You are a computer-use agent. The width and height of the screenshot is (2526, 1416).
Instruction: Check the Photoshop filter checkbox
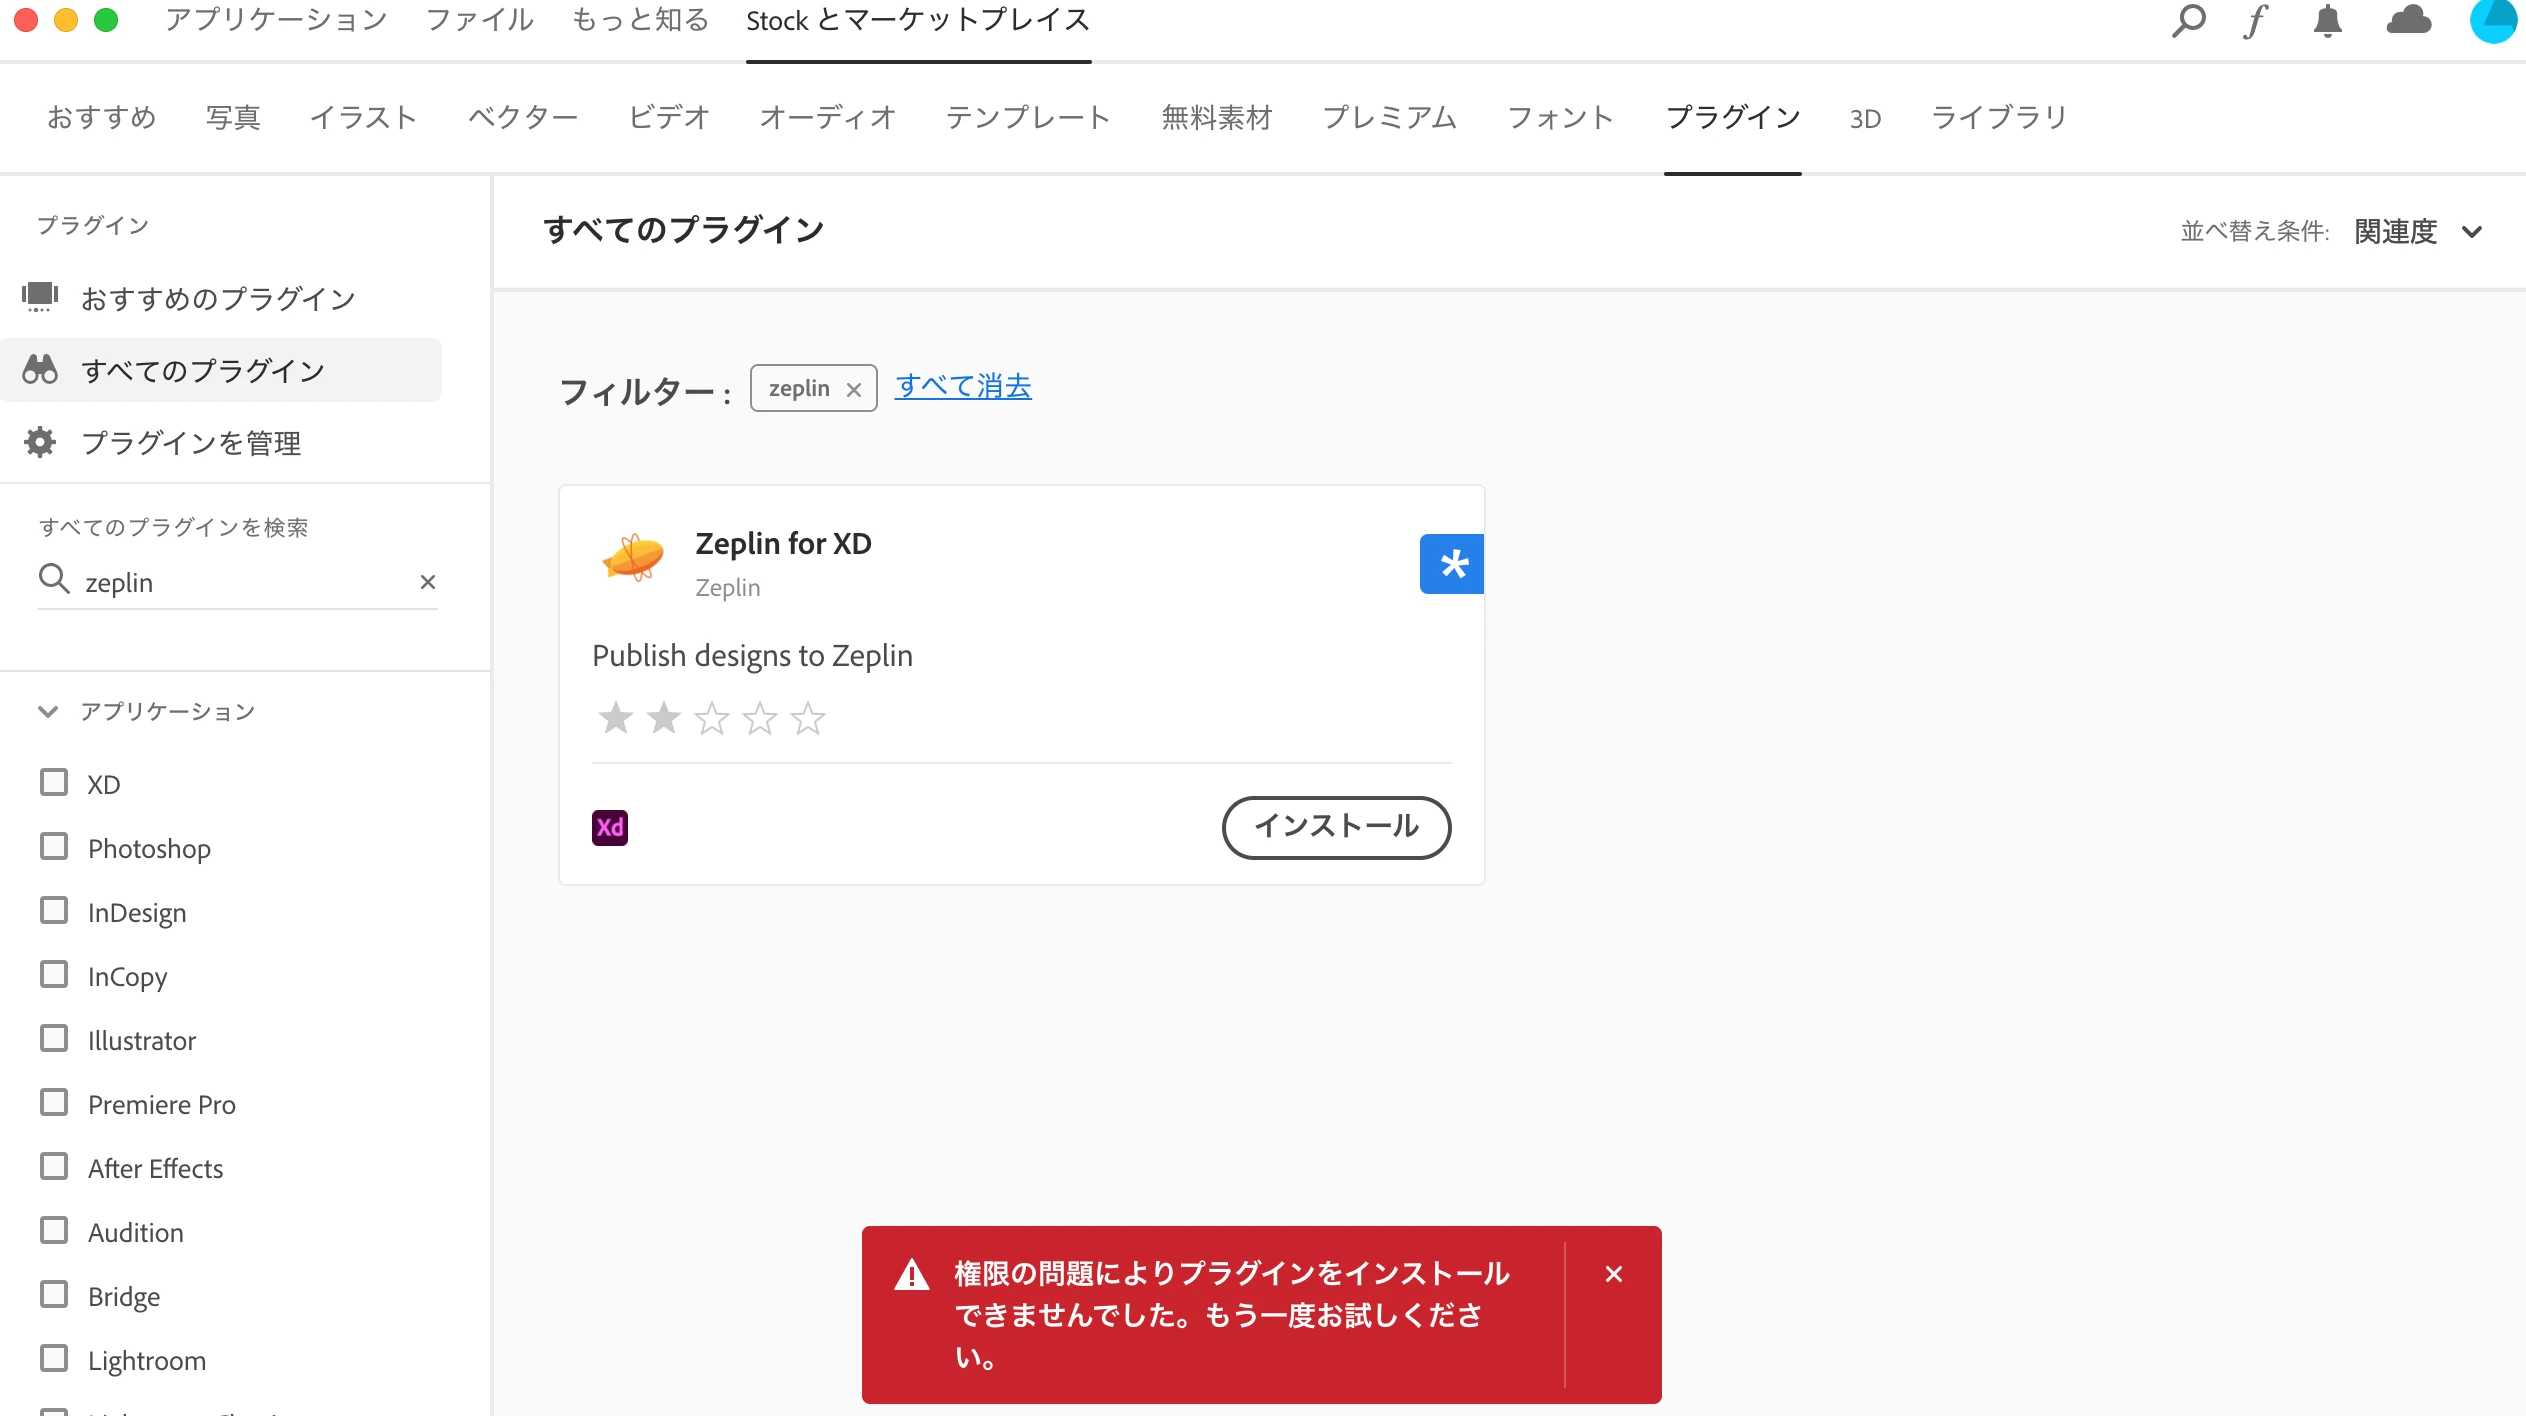[x=54, y=847]
